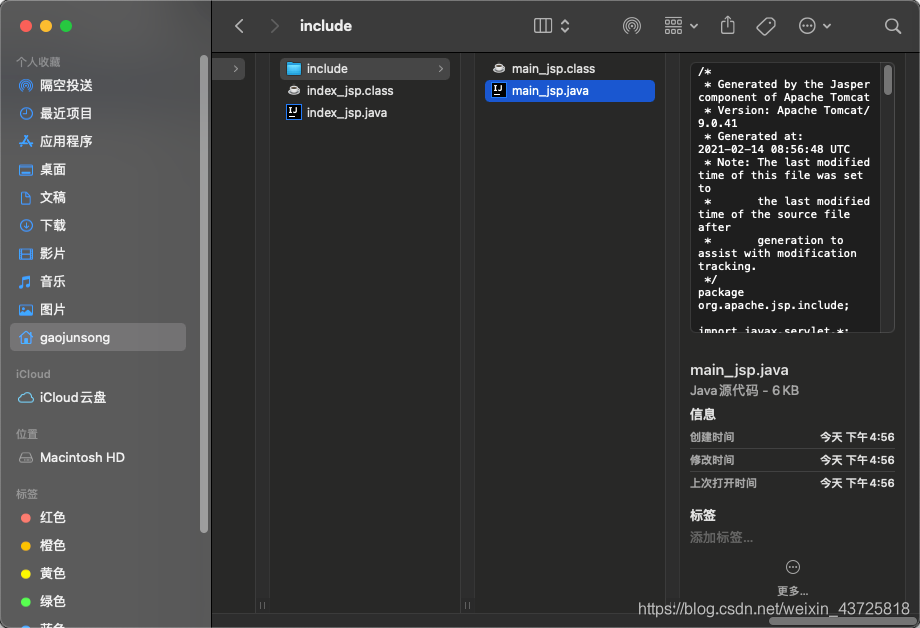This screenshot has width=920, height=628.
Task: Select main_jsp.java file
Action: pyautogui.click(x=570, y=91)
